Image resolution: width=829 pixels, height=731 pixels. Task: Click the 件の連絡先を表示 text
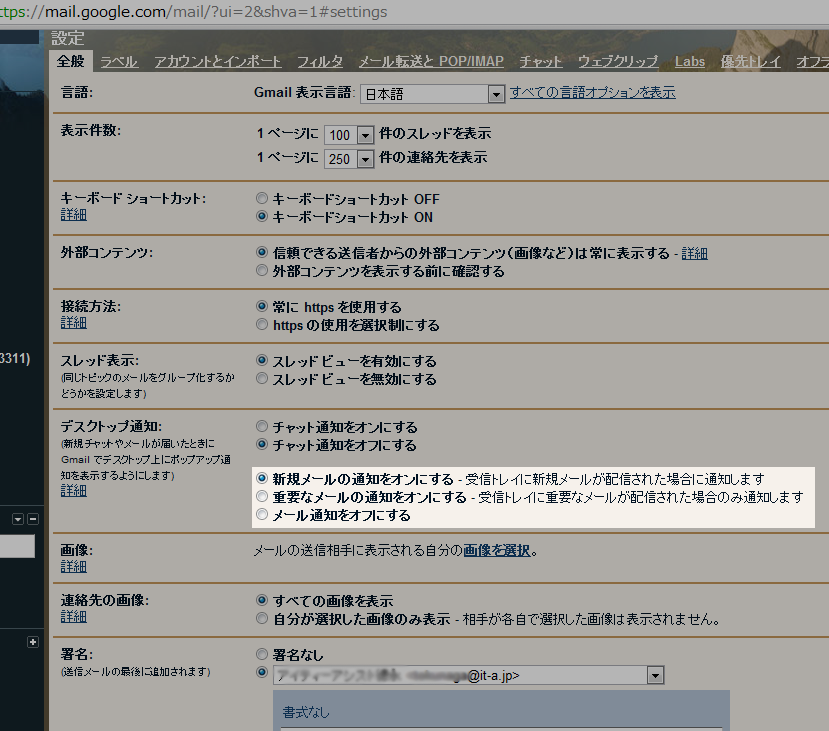point(433,158)
